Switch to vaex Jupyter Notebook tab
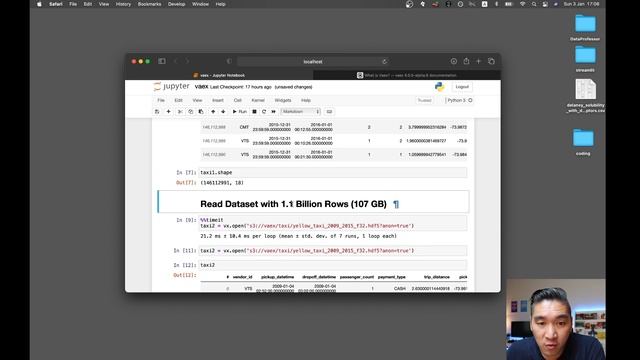640x360 pixels. click(x=219, y=75)
